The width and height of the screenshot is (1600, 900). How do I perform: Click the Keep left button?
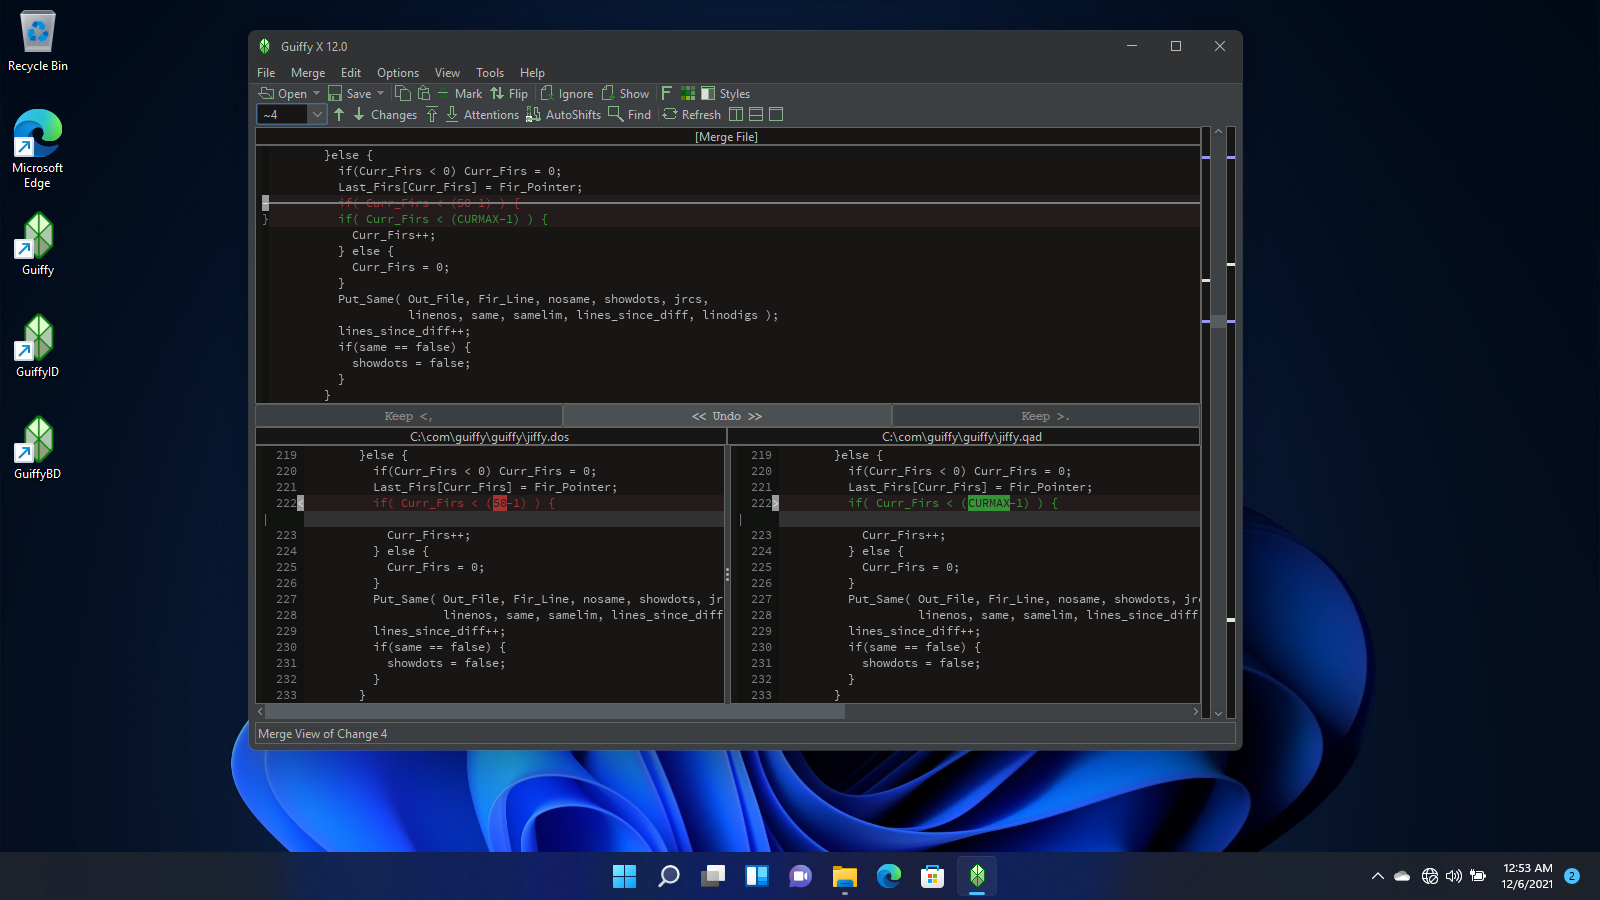[x=408, y=416]
